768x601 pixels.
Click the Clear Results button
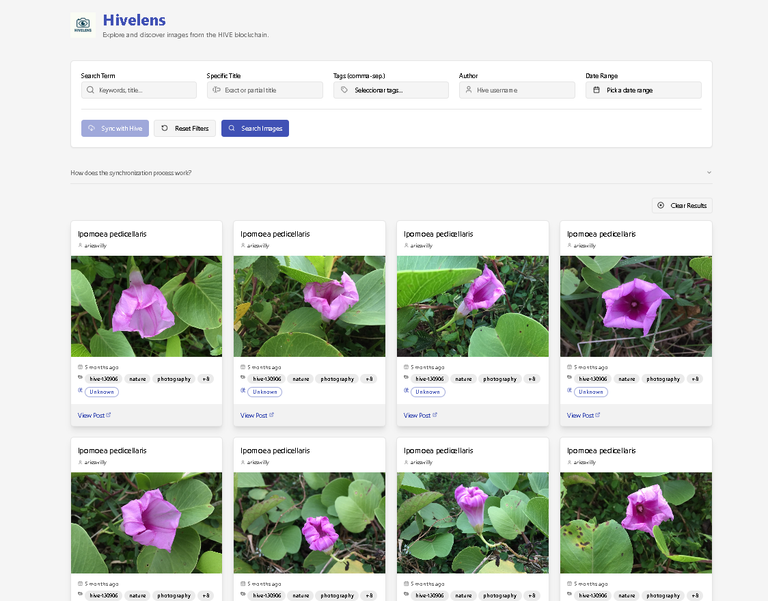(x=682, y=206)
